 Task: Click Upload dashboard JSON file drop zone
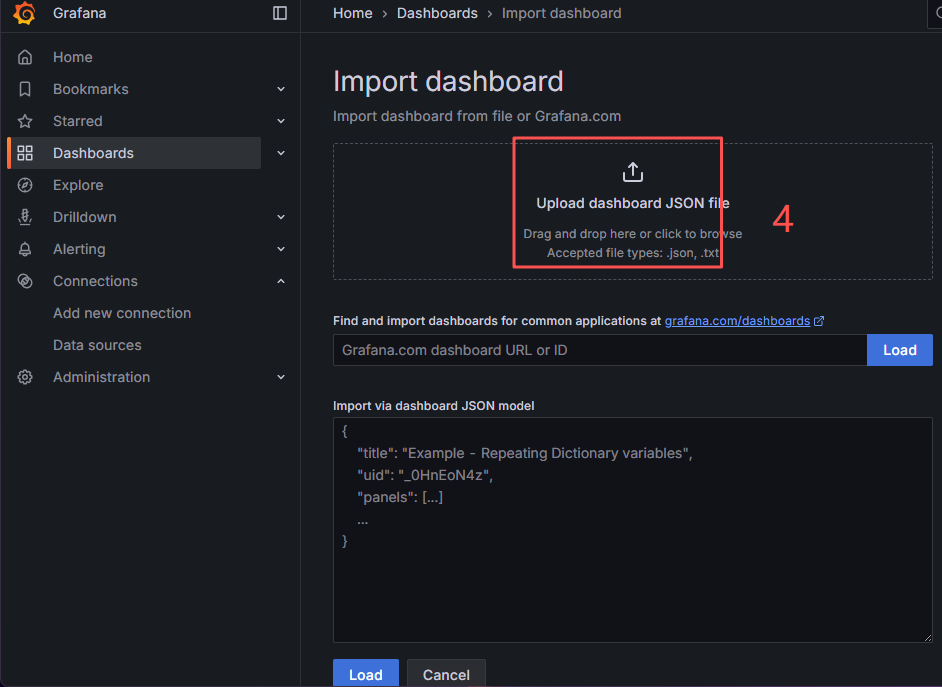[x=633, y=211]
